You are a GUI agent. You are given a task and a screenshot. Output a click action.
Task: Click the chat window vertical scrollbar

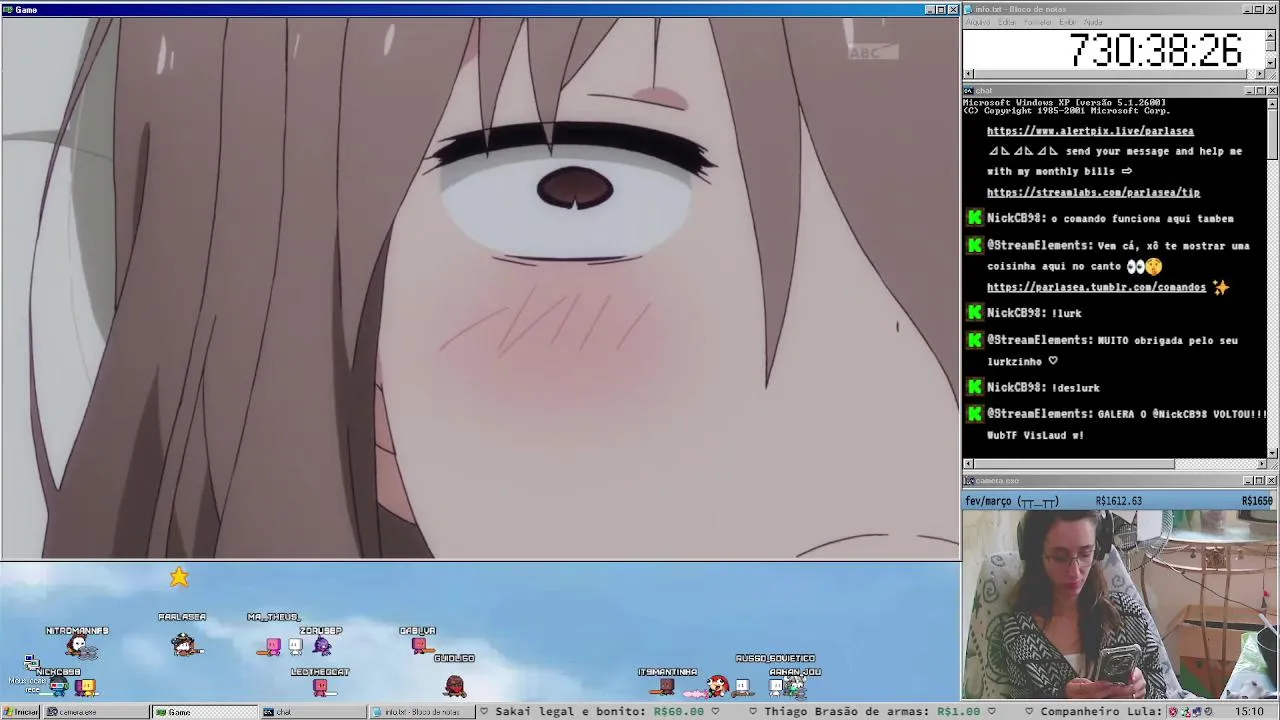1272,278
